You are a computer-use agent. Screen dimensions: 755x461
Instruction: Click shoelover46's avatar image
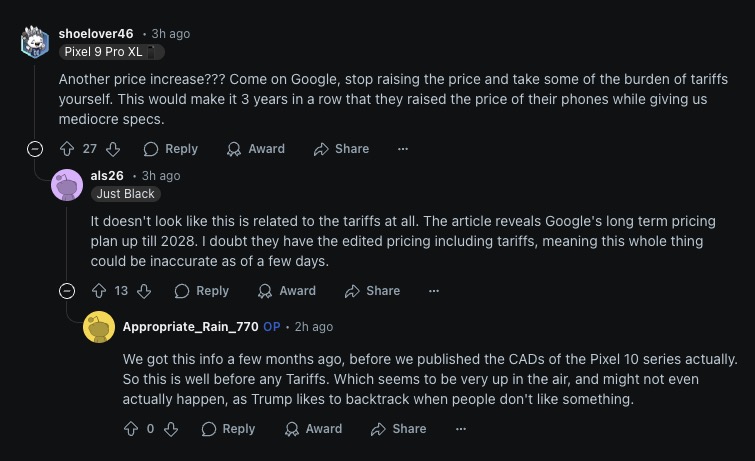(x=35, y=42)
